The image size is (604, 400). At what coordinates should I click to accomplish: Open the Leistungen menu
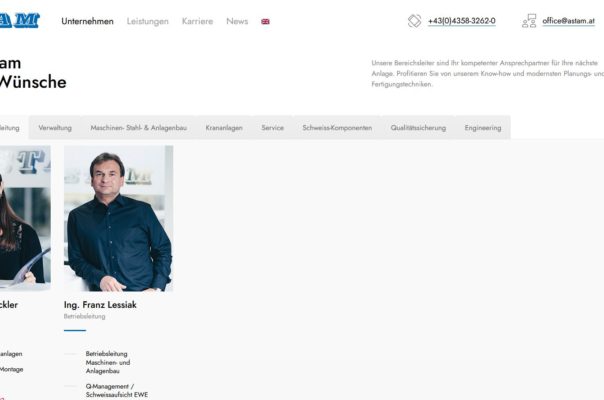(x=148, y=21)
